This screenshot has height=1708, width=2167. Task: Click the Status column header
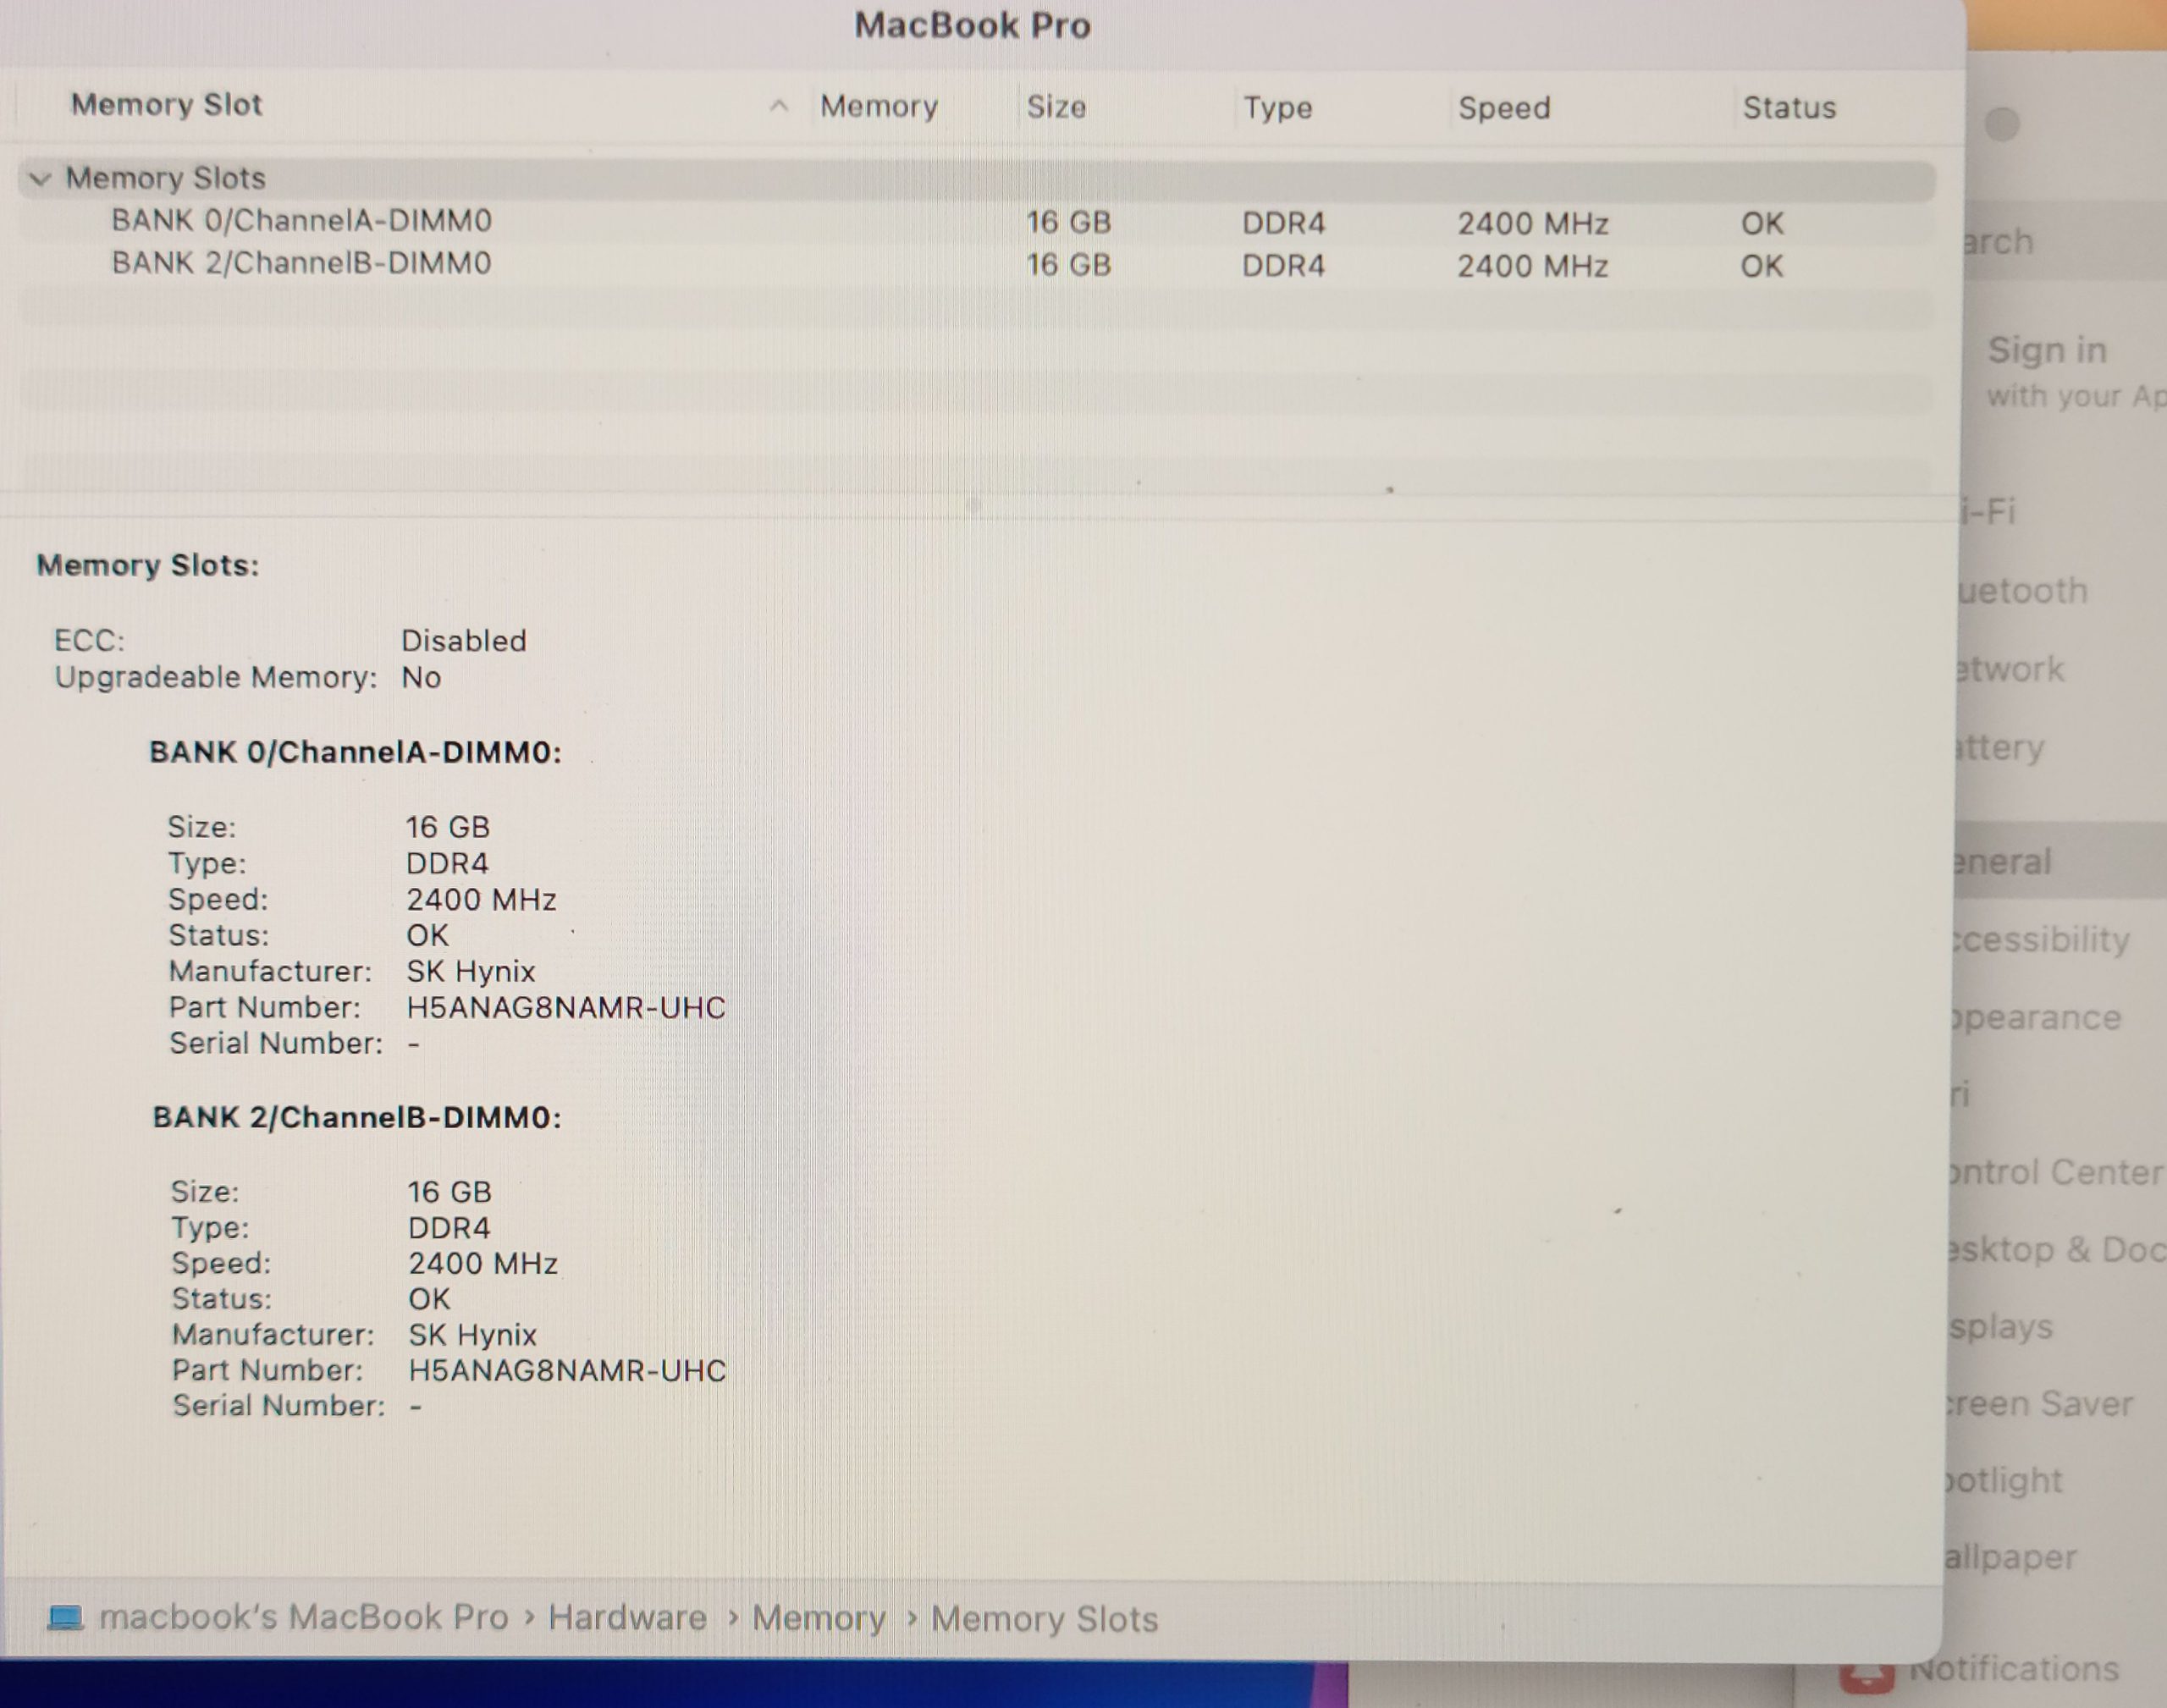[1788, 108]
